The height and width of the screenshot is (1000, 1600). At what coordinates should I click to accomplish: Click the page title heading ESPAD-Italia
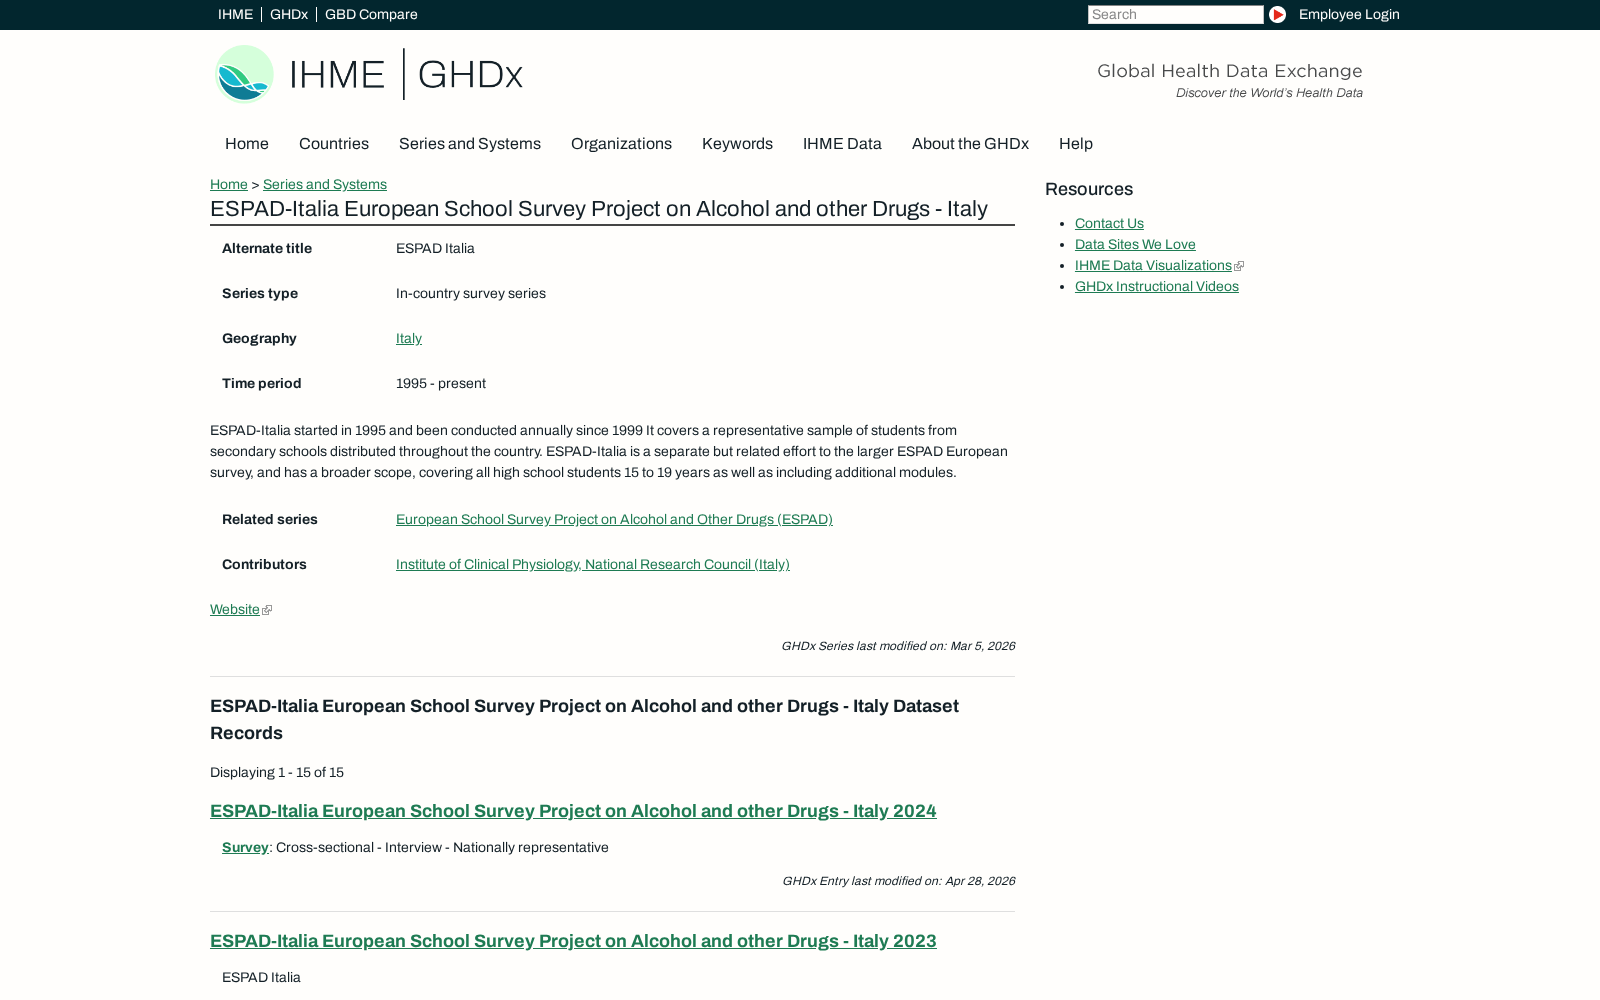599,209
